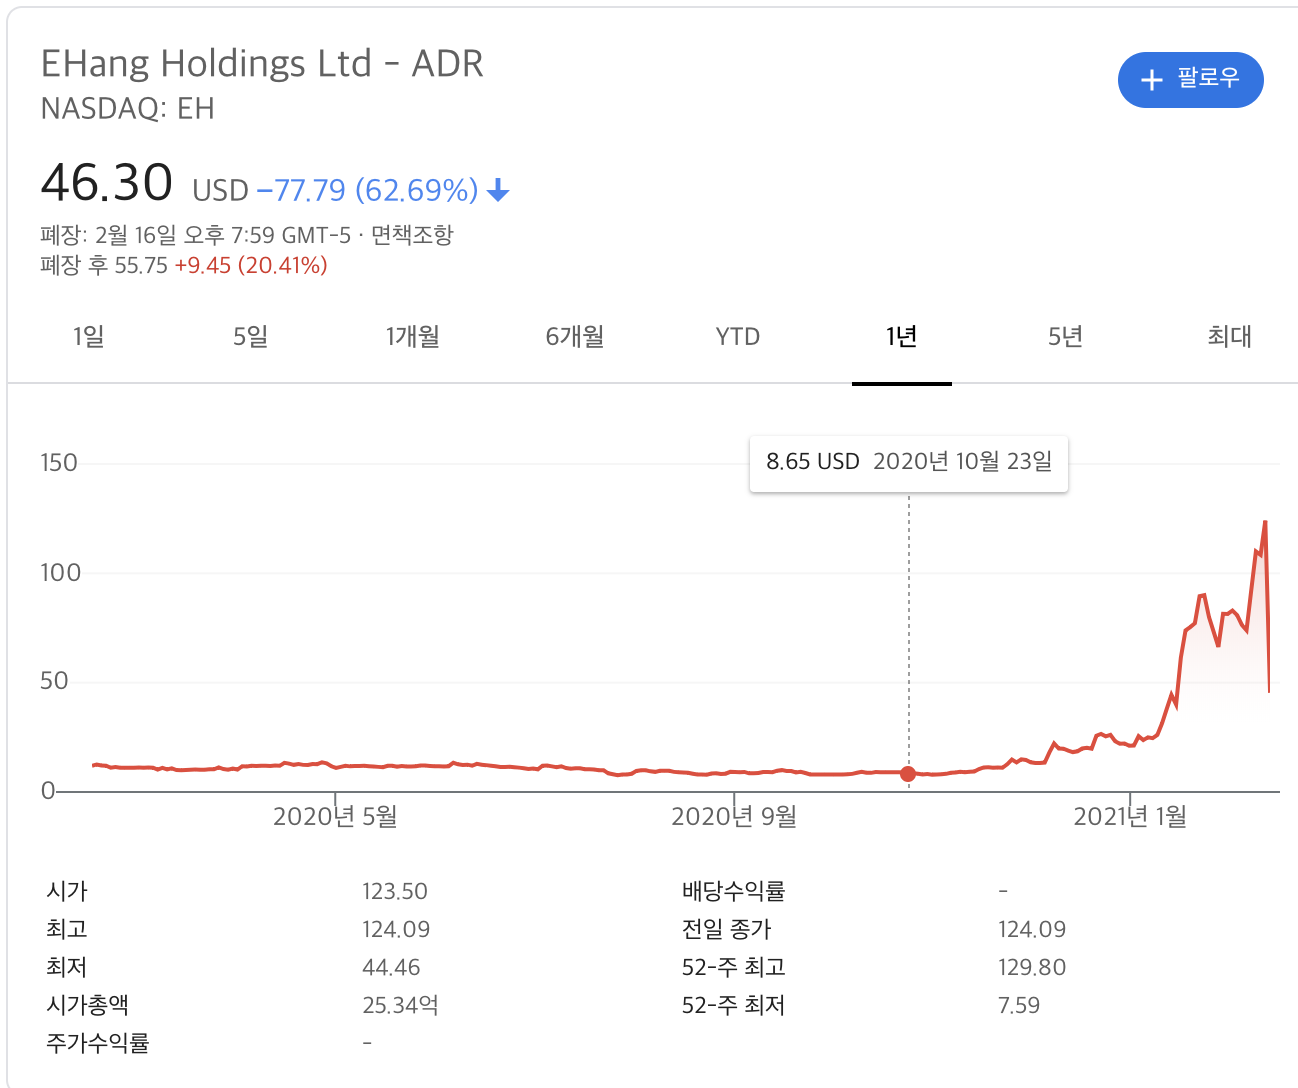Viewport: 1298px width, 1088px height.
Task: Open the YTD chart range tab
Action: click(x=738, y=337)
